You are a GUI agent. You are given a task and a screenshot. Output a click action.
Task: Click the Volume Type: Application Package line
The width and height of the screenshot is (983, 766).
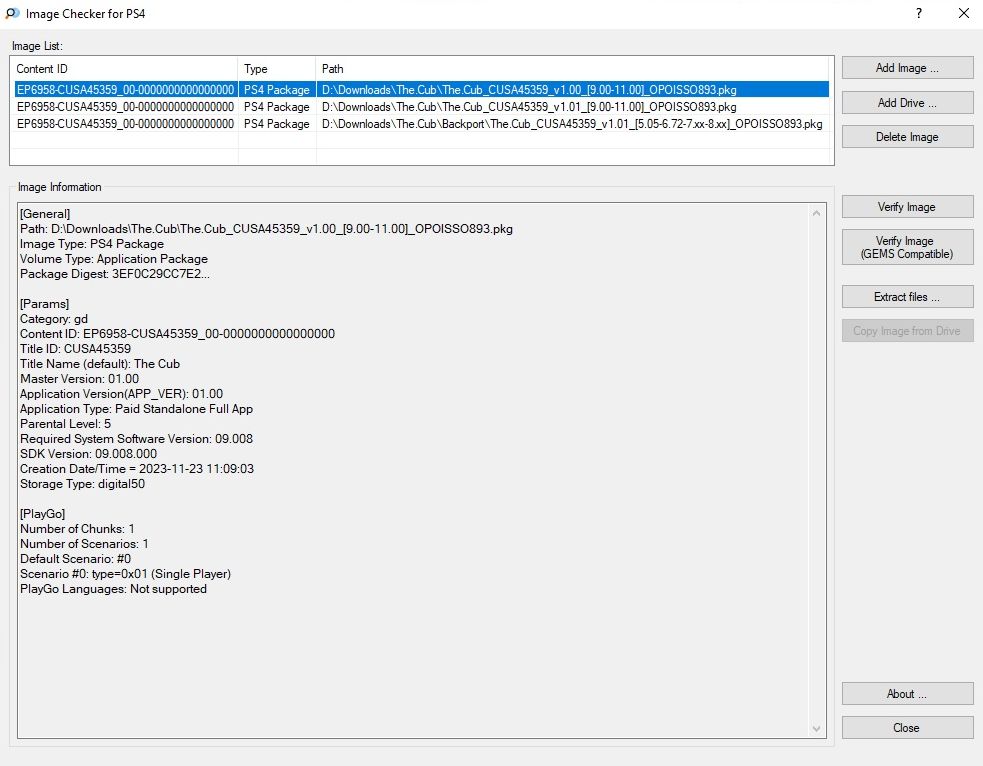[x=113, y=259]
